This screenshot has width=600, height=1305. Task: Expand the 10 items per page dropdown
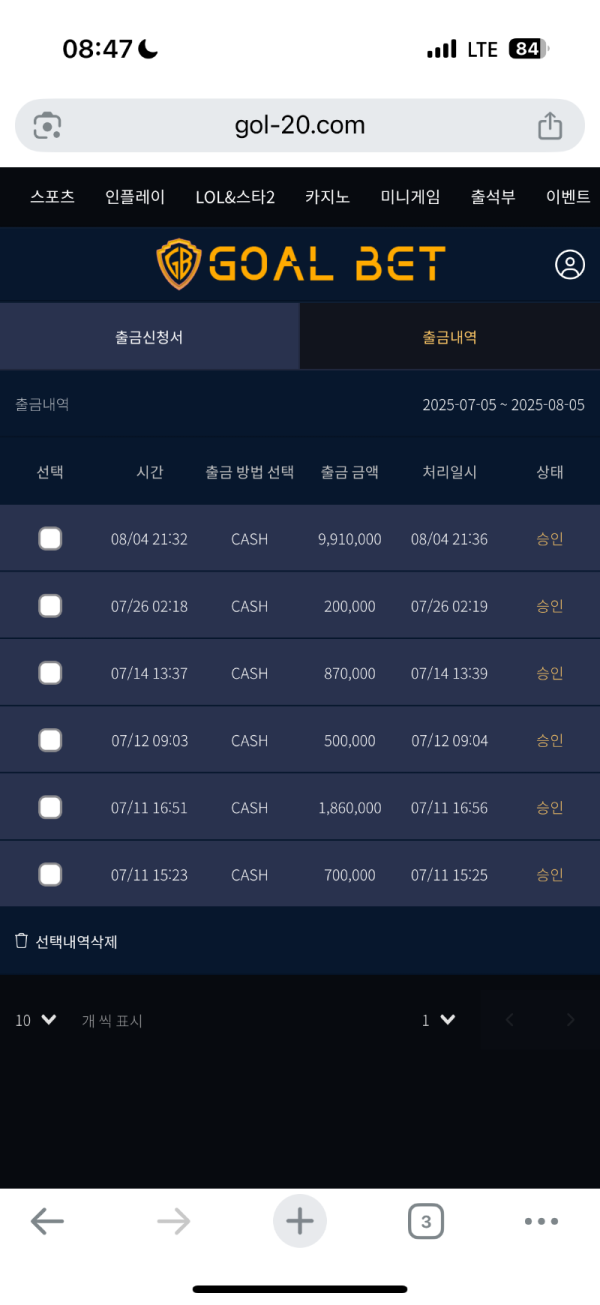coord(36,1020)
